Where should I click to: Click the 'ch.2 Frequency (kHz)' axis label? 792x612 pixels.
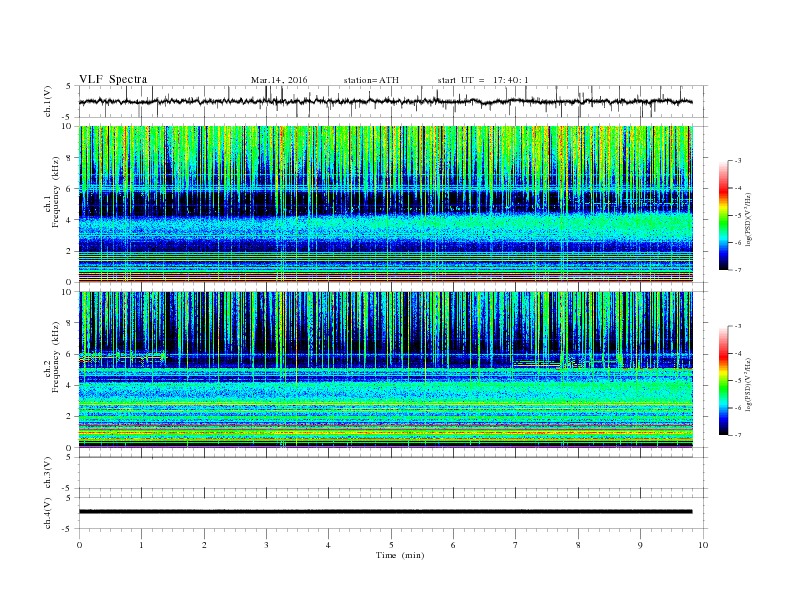(x=52, y=357)
